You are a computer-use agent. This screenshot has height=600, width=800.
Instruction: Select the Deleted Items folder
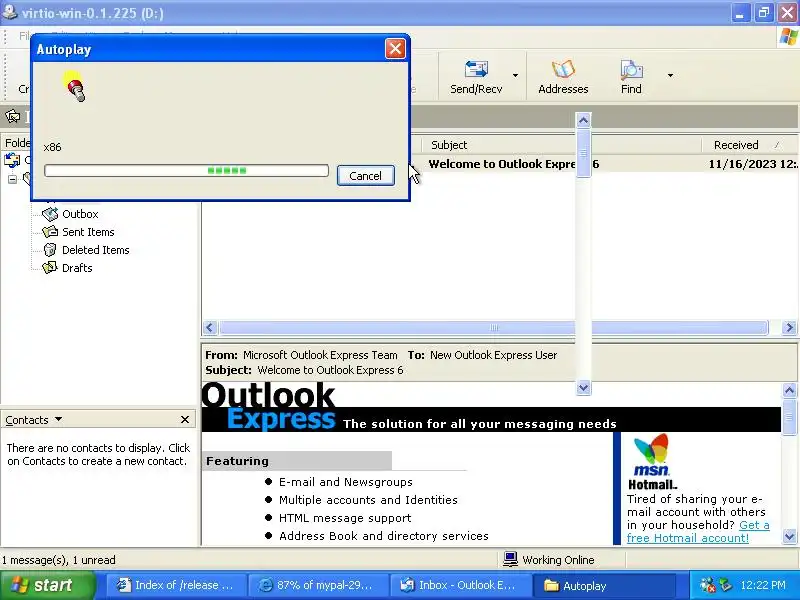(x=95, y=250)
